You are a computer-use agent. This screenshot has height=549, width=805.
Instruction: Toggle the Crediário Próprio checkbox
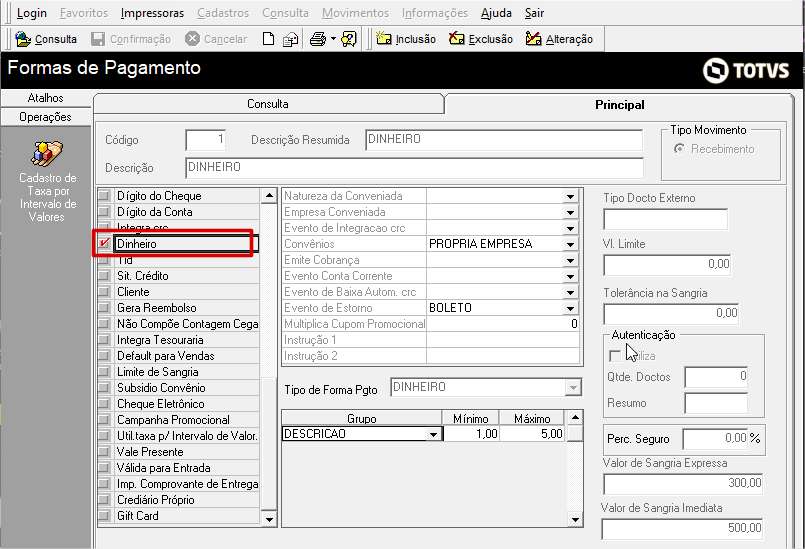click(x=104, y=500)
